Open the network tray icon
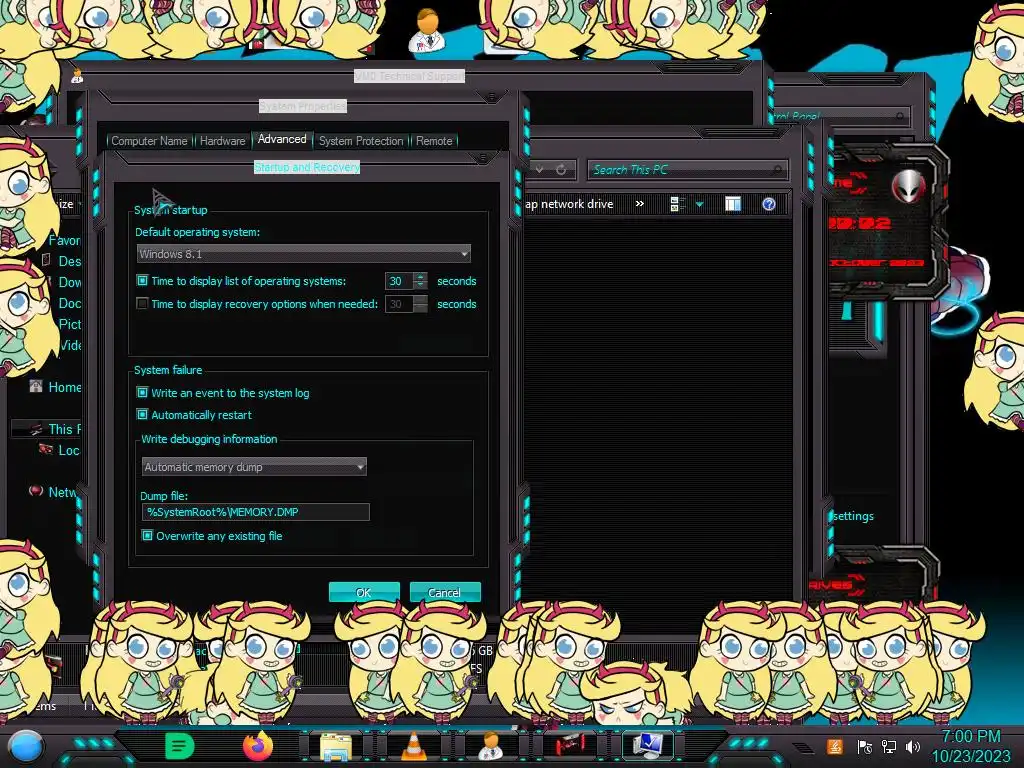Viewport: 1024px width, 768px height. click(x=888, y=747)
